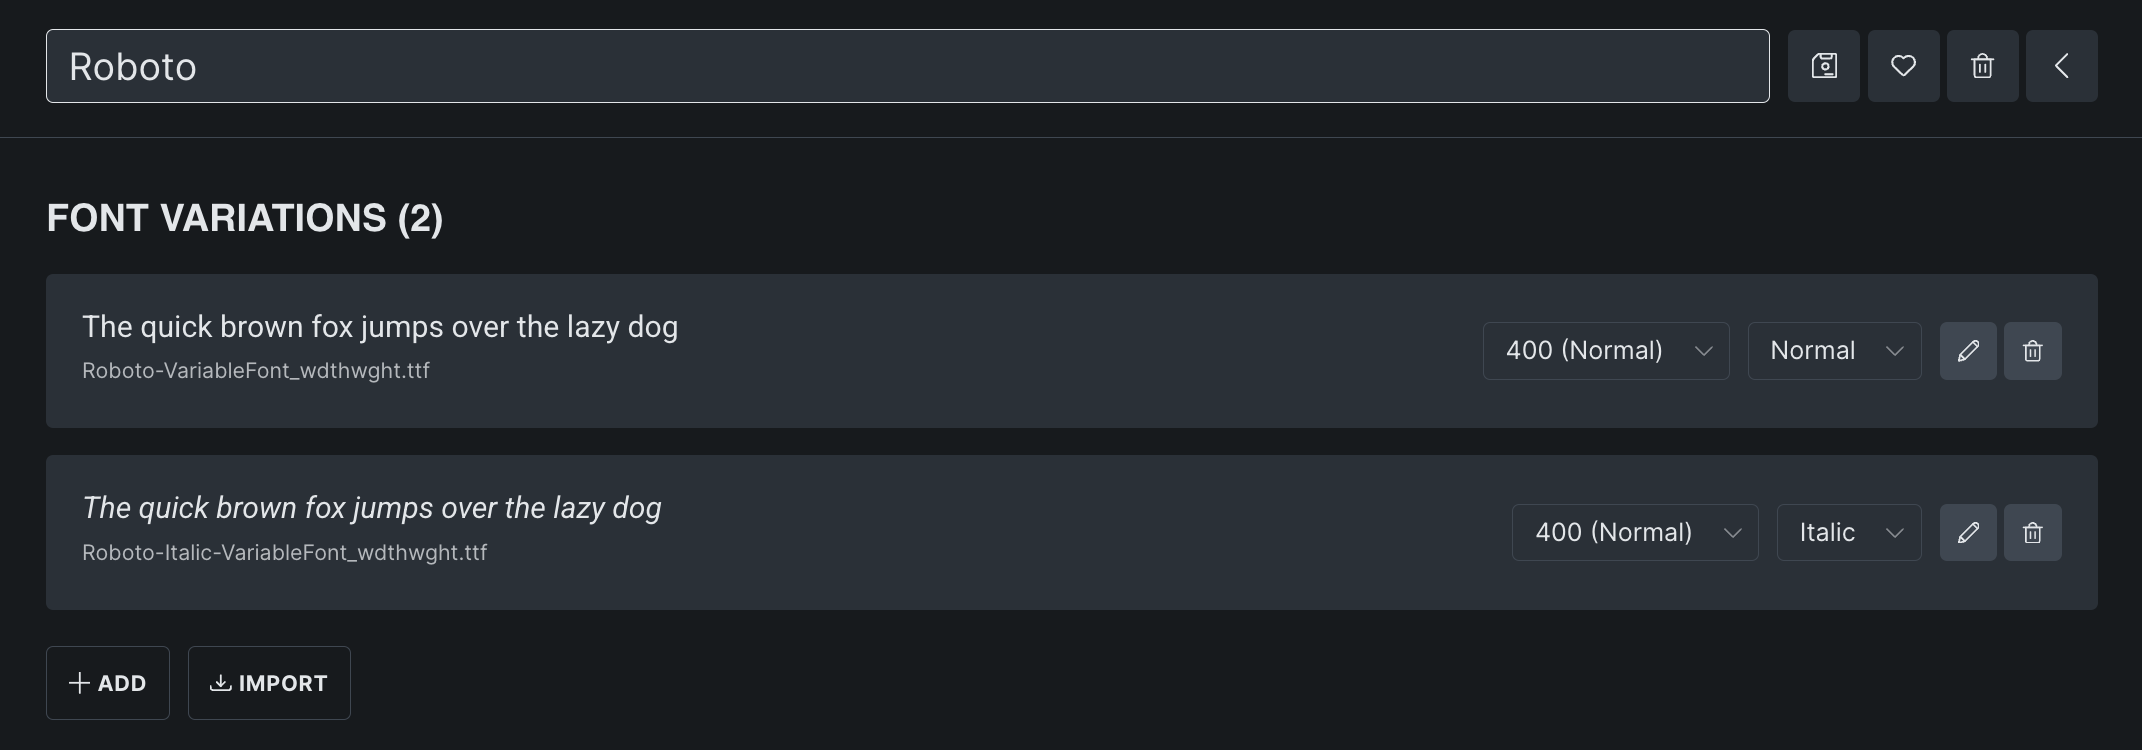Go back using the left chevron icon

2061,66
